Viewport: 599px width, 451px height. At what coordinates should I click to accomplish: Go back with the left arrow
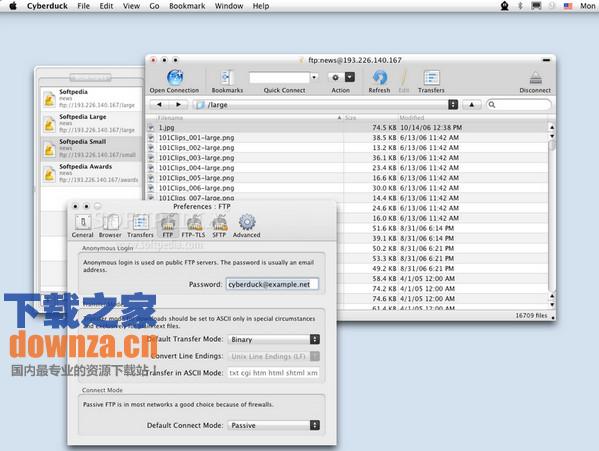159,105
